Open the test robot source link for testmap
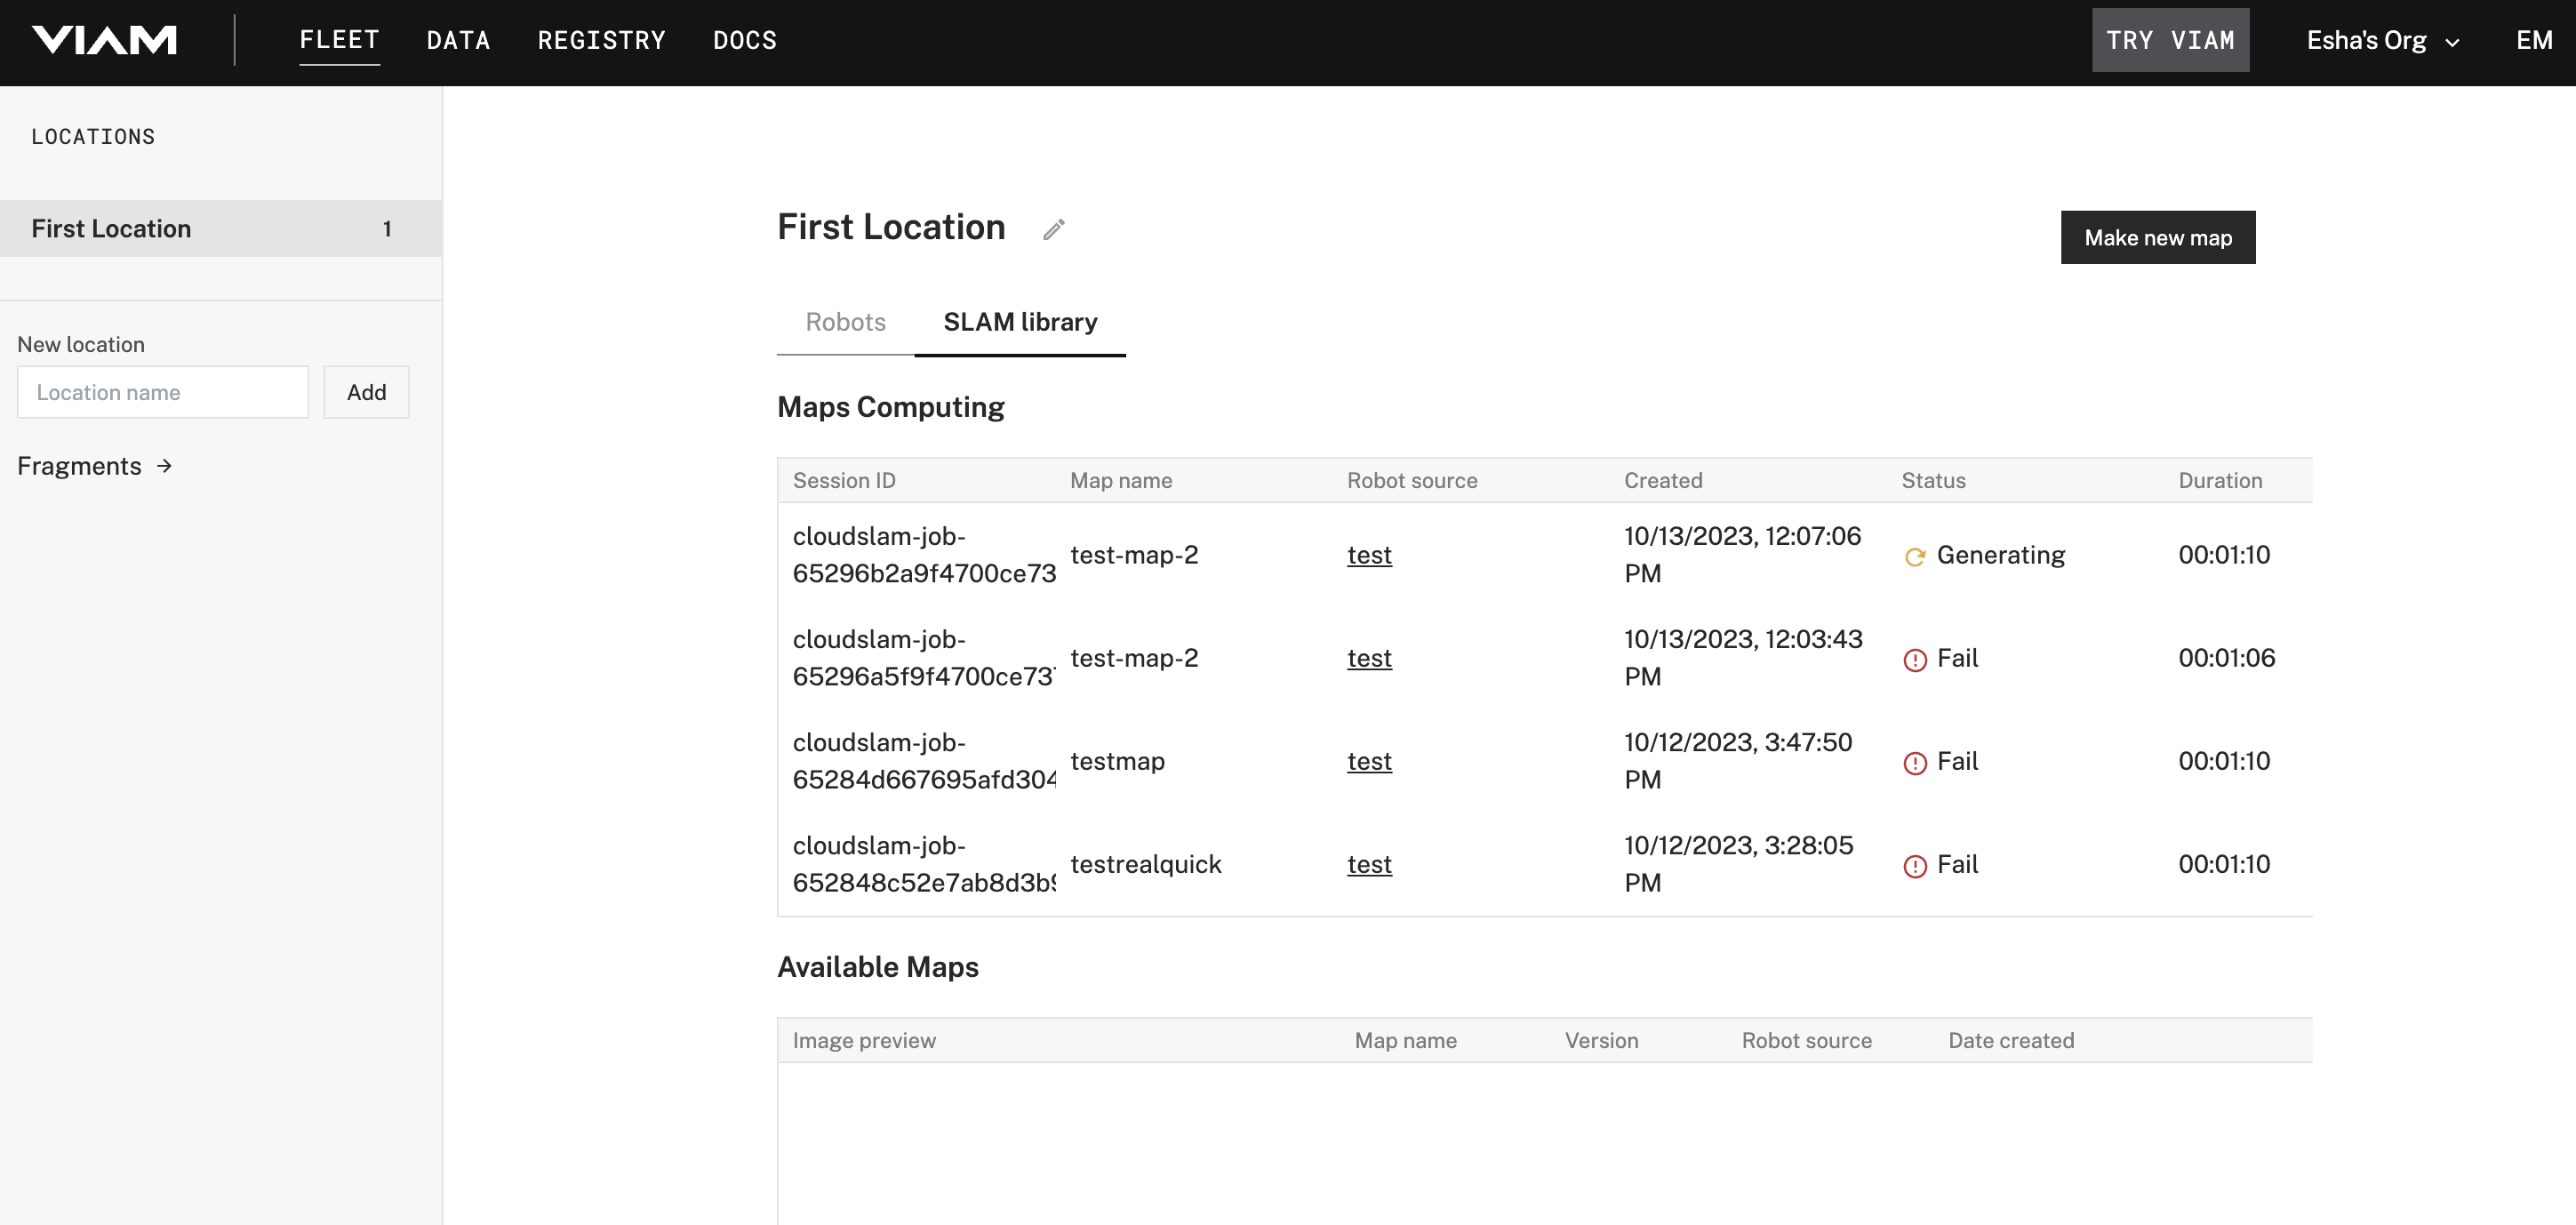Screen dimensions: 2576x1225 [x=1369, y=761]
